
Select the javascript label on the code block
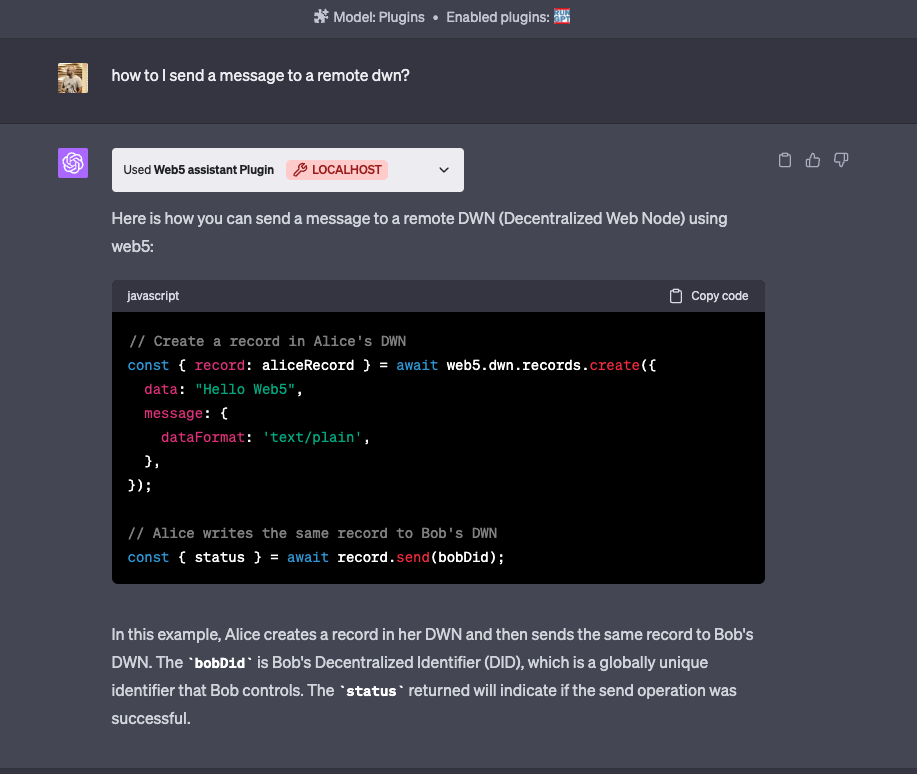pos(153,295)
